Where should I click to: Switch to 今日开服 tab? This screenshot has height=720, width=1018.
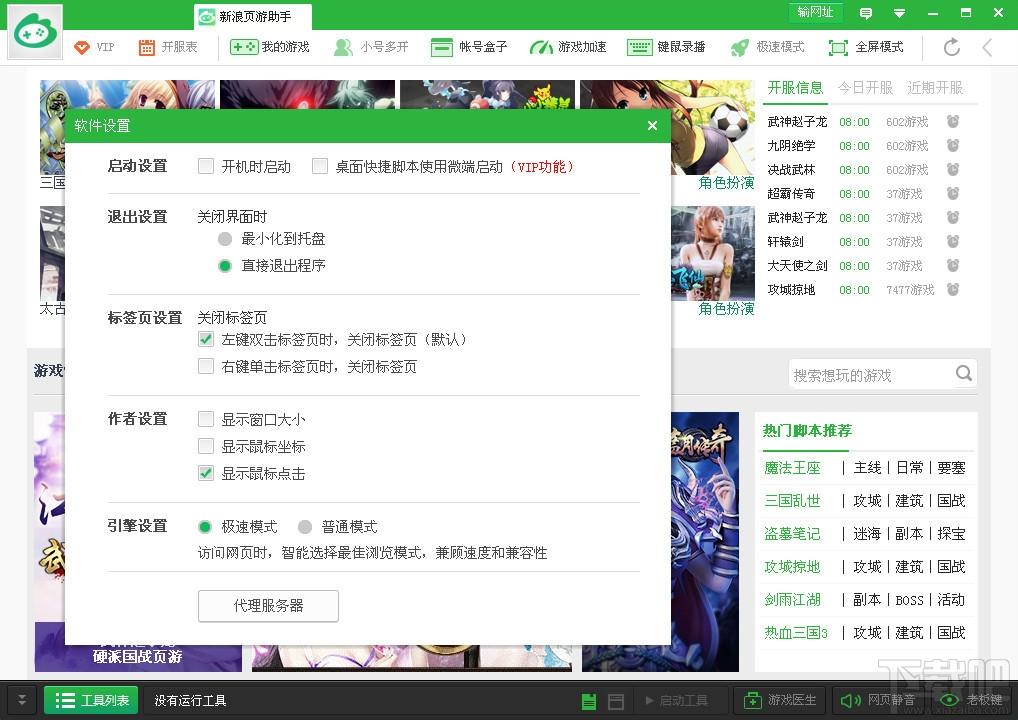[x=865, y=88]
